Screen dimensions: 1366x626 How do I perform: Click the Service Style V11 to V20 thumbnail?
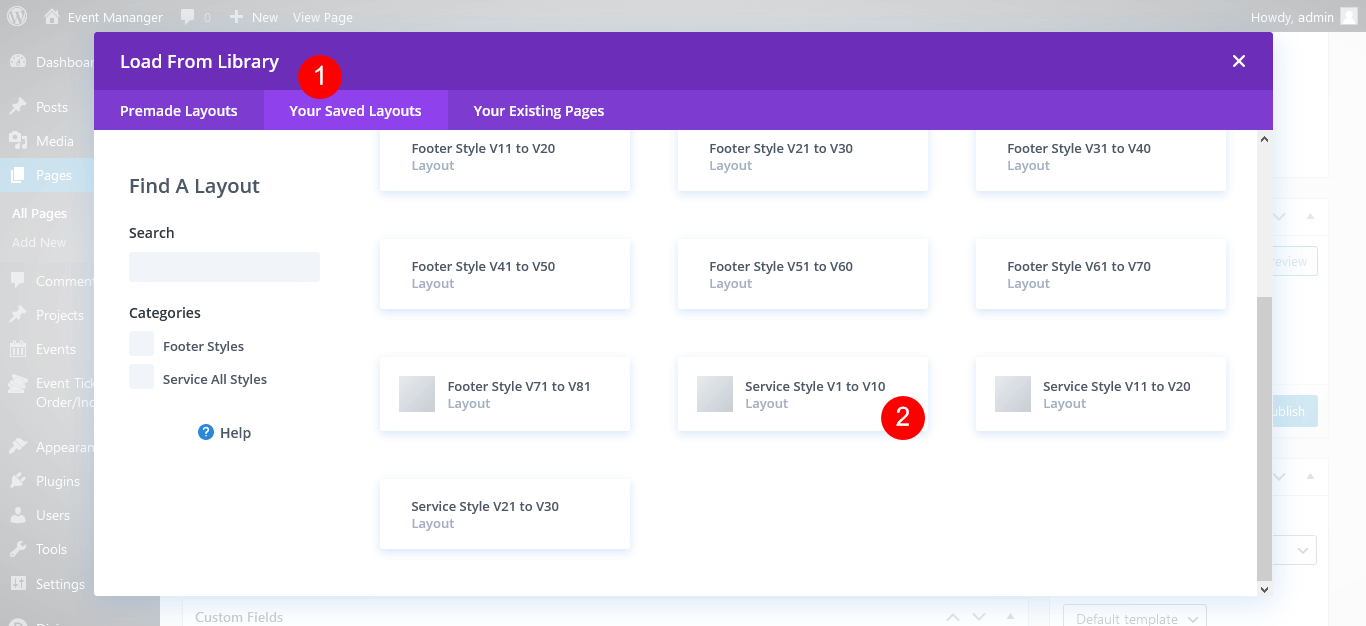1013,394
